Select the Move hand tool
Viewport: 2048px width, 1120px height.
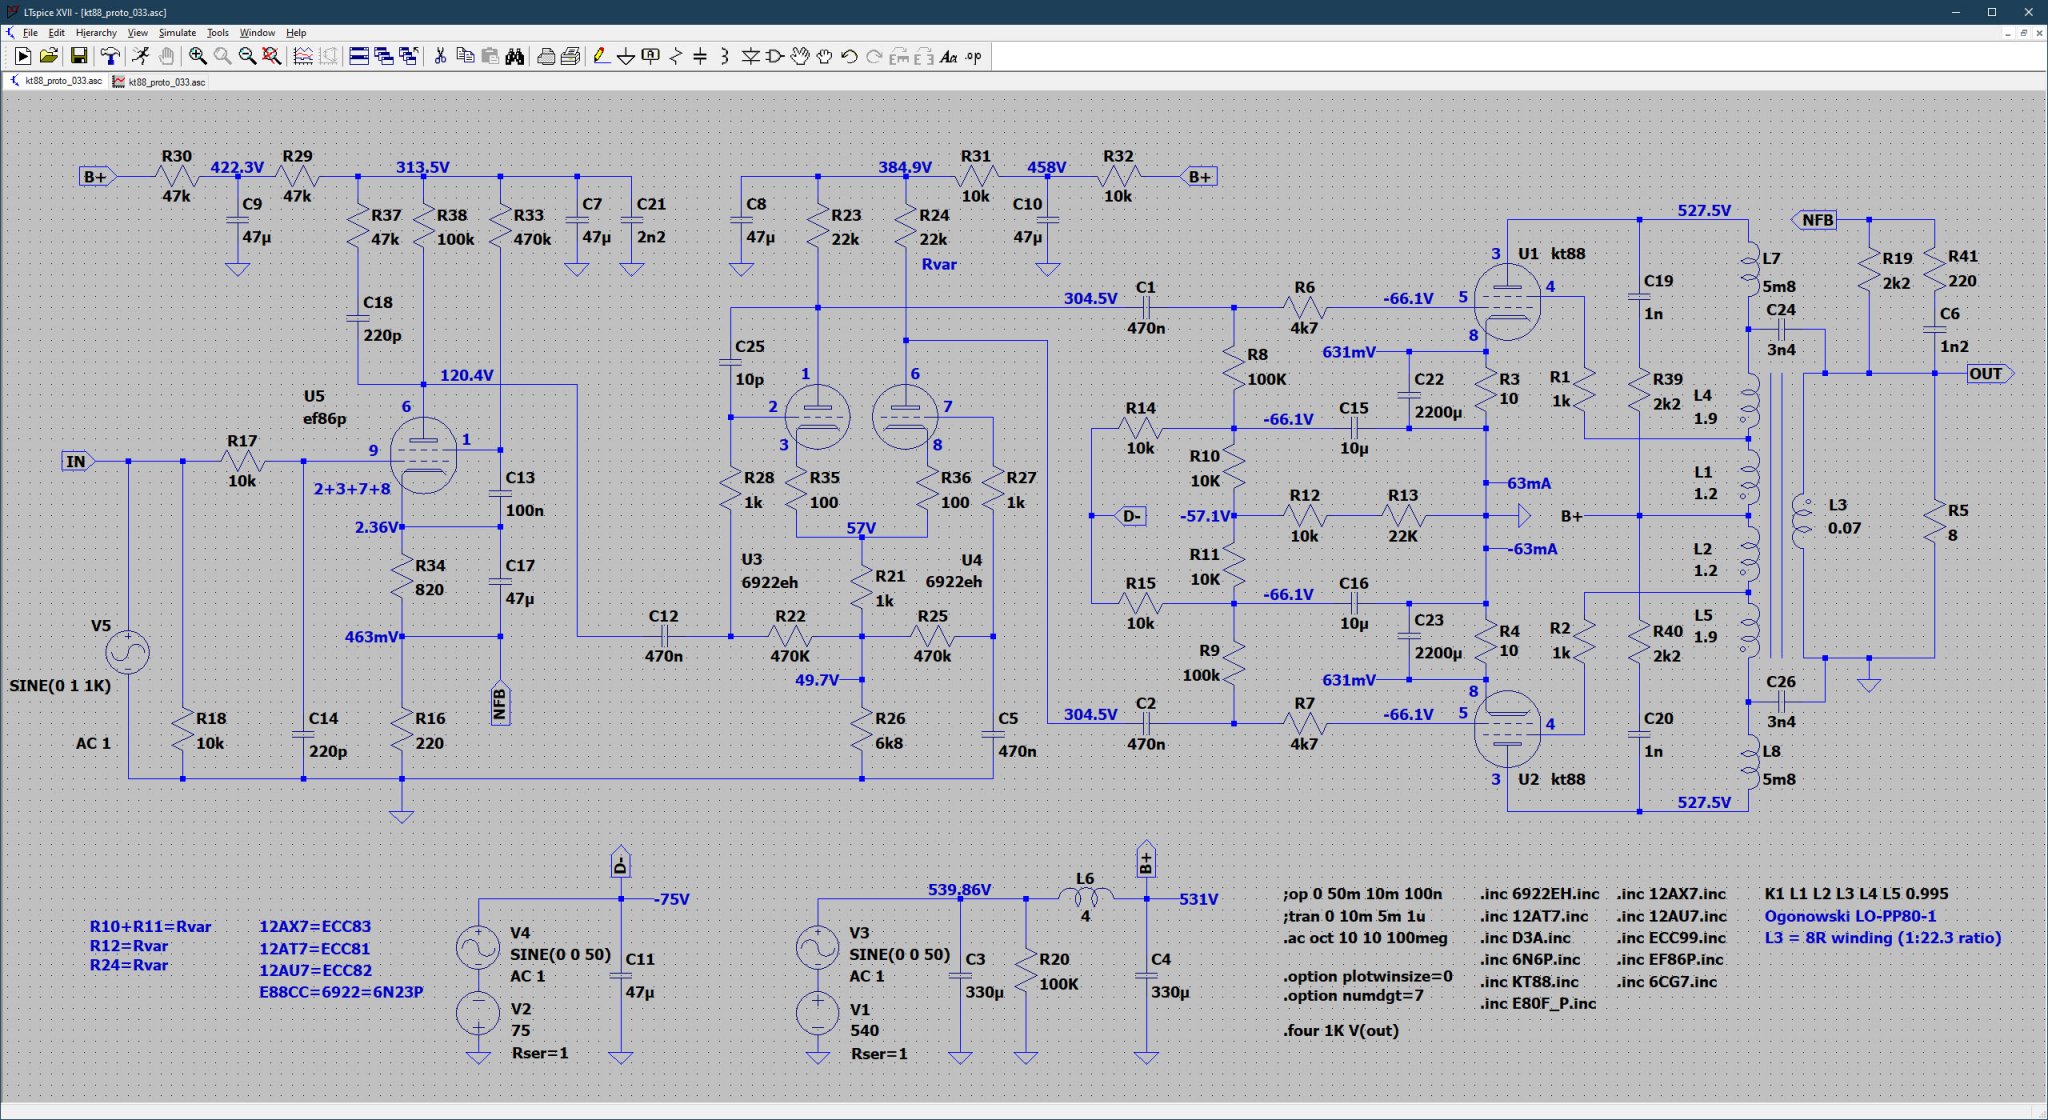800,57
